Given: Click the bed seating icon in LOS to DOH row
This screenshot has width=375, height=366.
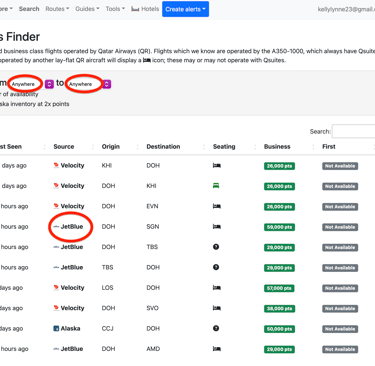Looking at the screenshot, I should click(x=217, y=288).
